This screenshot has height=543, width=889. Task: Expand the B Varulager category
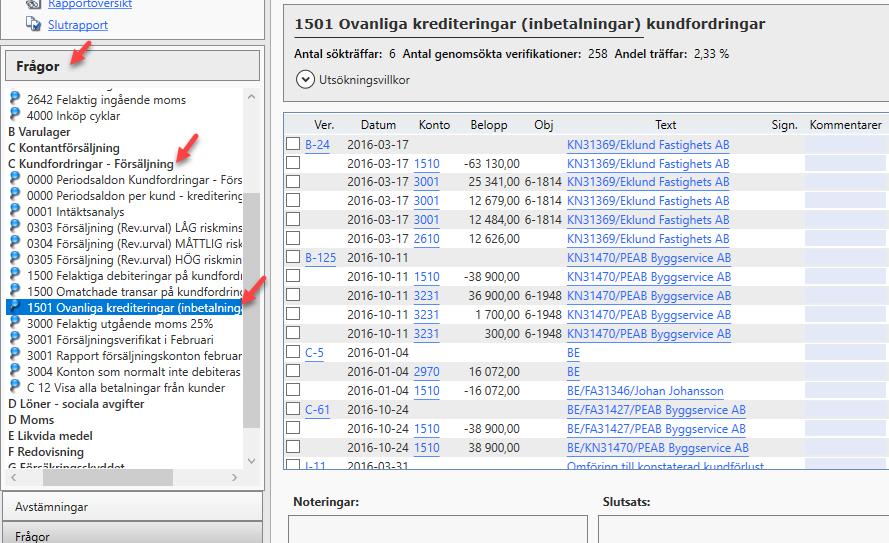pyautogui.click(x=39, y=131)
